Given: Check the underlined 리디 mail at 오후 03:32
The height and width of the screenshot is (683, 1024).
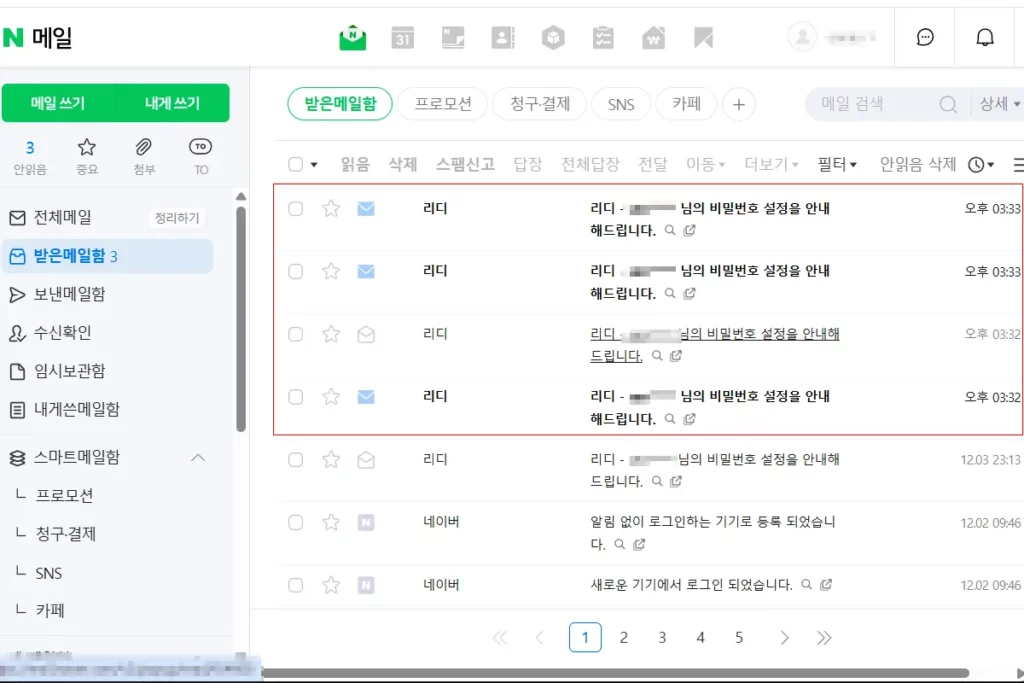Looking at the screenshot, I should pyautogui.click(x=296, y=334).
